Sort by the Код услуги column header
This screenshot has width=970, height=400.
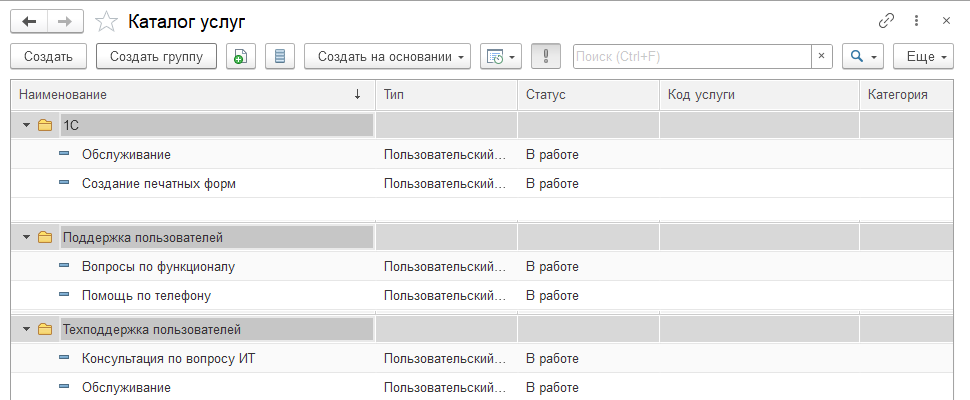coord(760,95)
